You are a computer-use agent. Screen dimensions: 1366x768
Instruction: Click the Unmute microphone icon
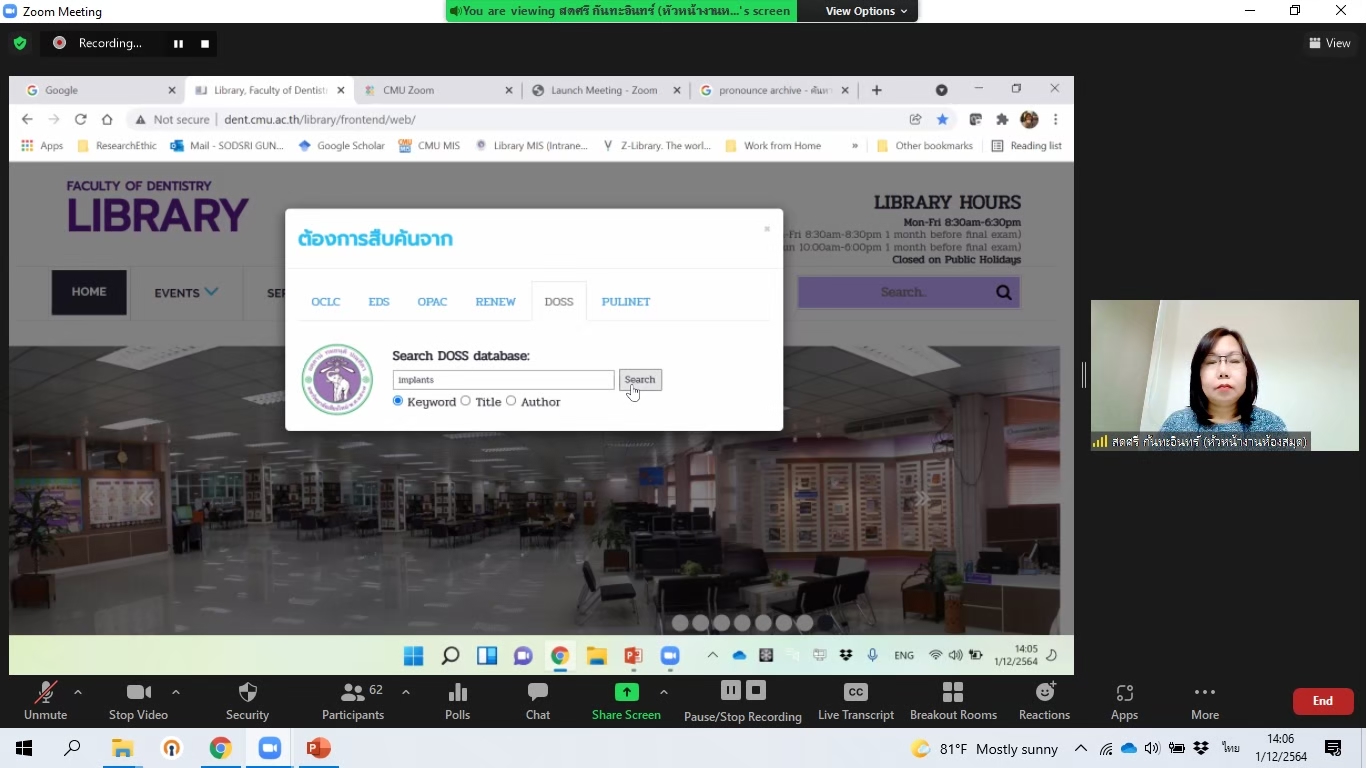[45, 693]
